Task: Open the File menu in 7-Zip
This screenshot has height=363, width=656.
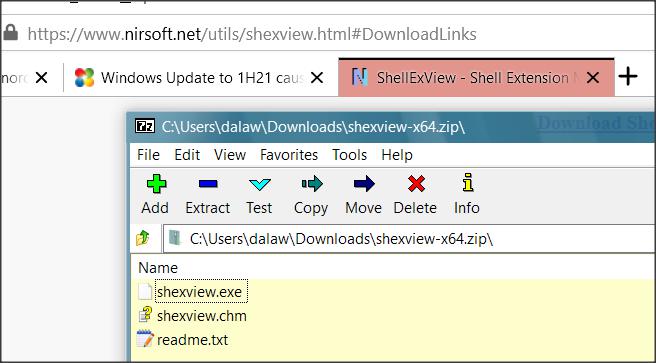Action: (x=148, y=155)
